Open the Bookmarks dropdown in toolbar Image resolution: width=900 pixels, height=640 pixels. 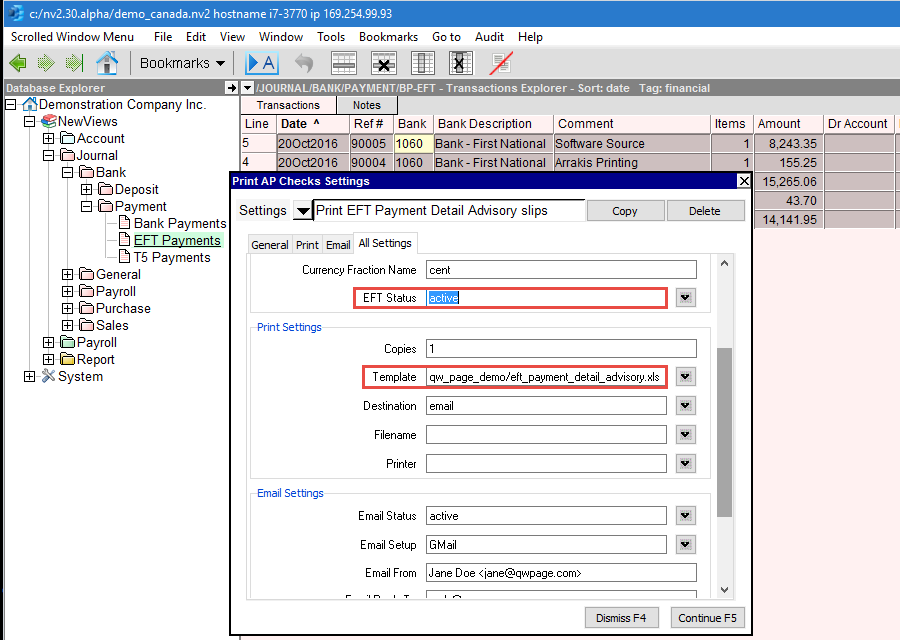[182, 63]
